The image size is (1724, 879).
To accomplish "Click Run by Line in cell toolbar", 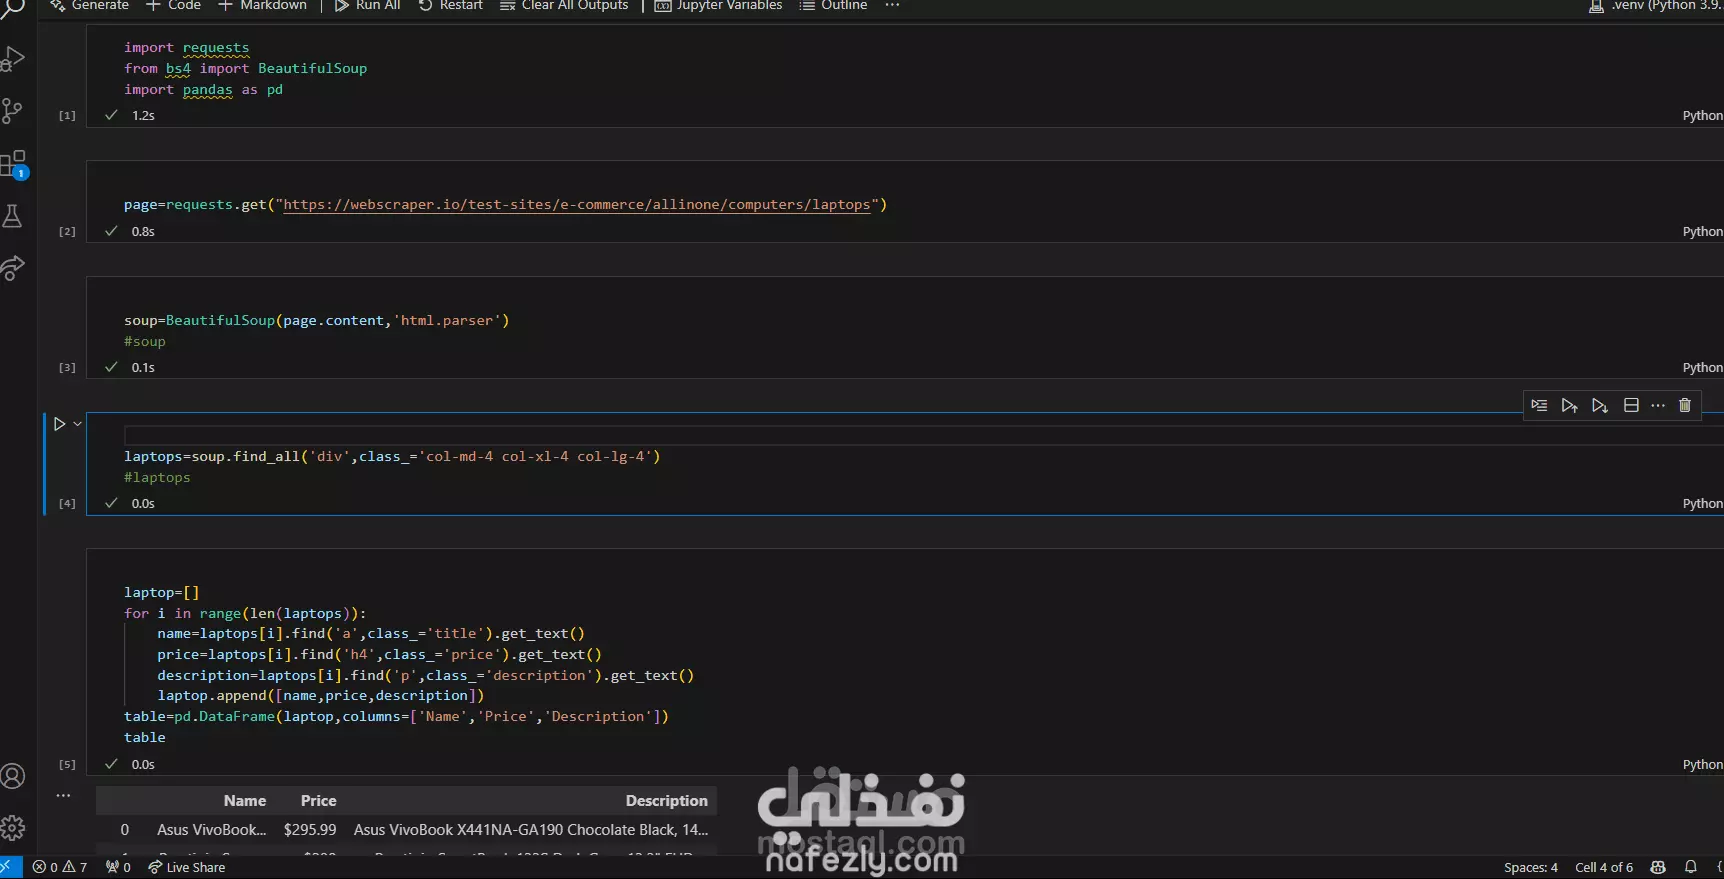I will coord(1539,405).
